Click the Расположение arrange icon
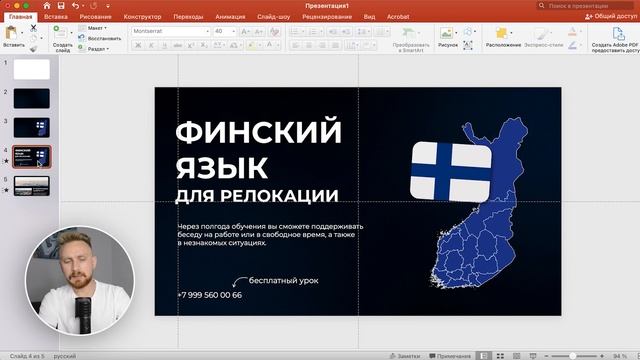 tap(502, 33)
